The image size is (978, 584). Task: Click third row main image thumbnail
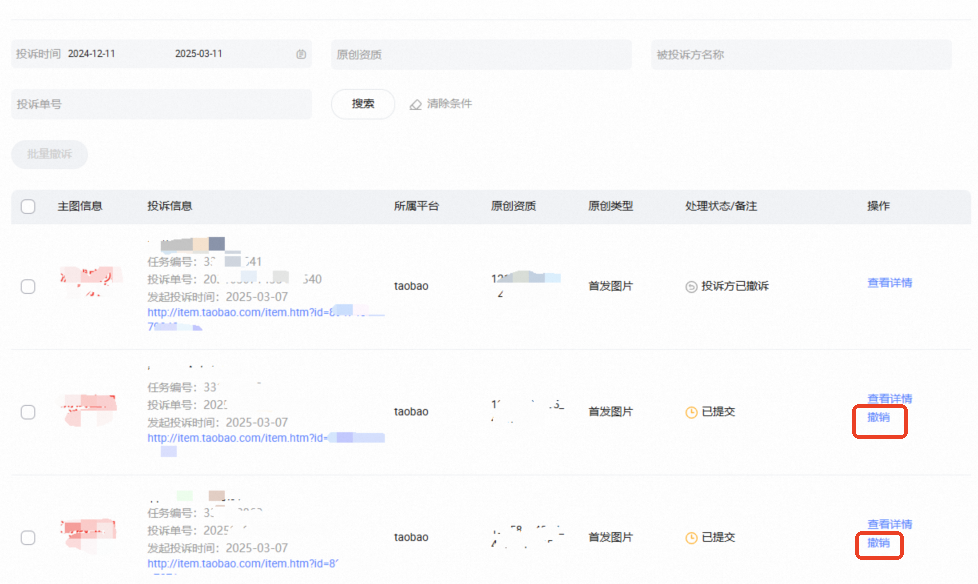[x=90, y=535]
